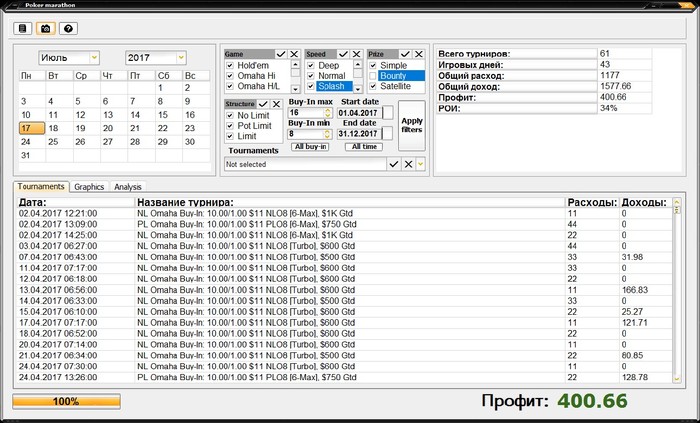Image resolution: width=700 pixels, height=423 pixels.
Task: Toggle the Pot Limit checkbox
Action: point(230,126)
